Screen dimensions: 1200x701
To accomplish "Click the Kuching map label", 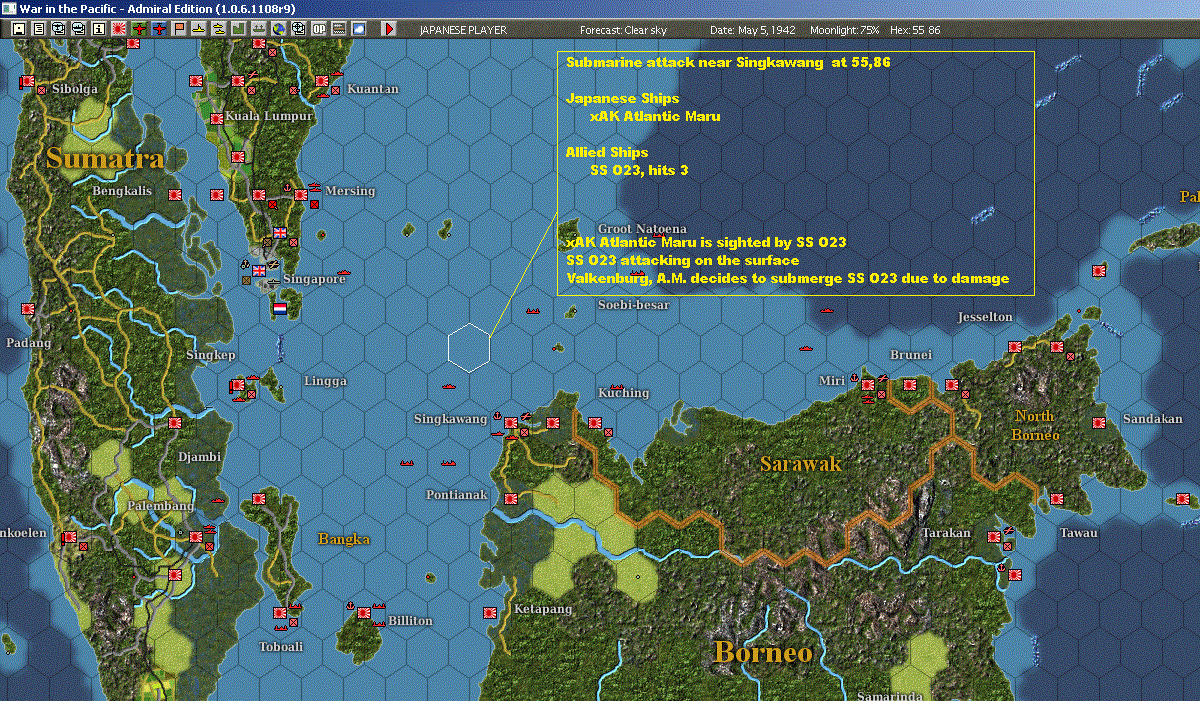I will (x=623, y=393).
